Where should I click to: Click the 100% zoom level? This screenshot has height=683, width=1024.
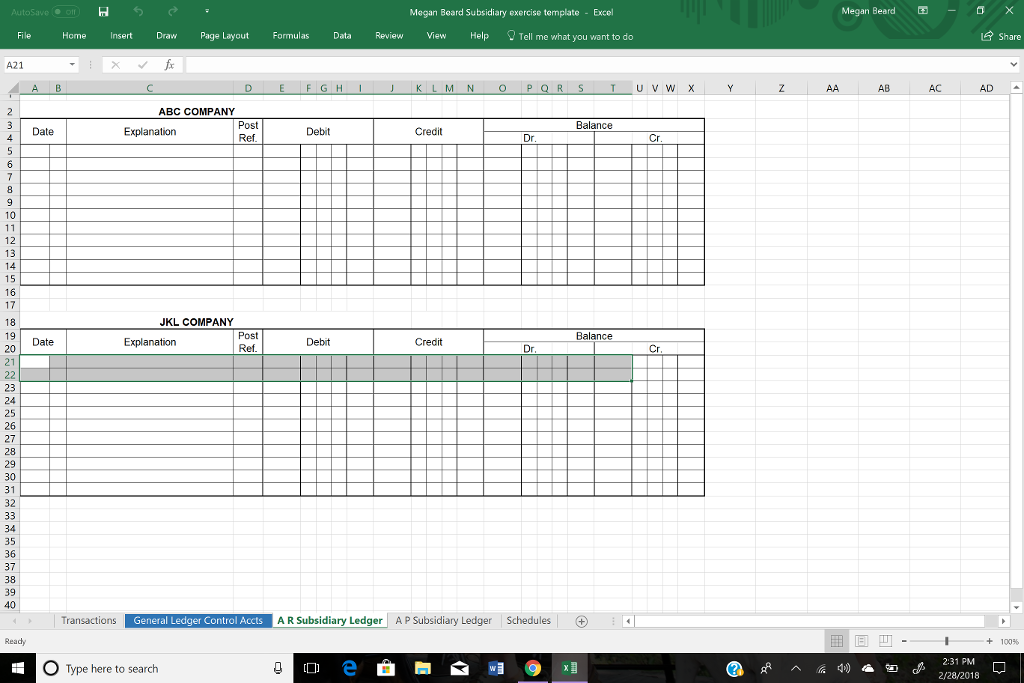[x=1009, y=642]
